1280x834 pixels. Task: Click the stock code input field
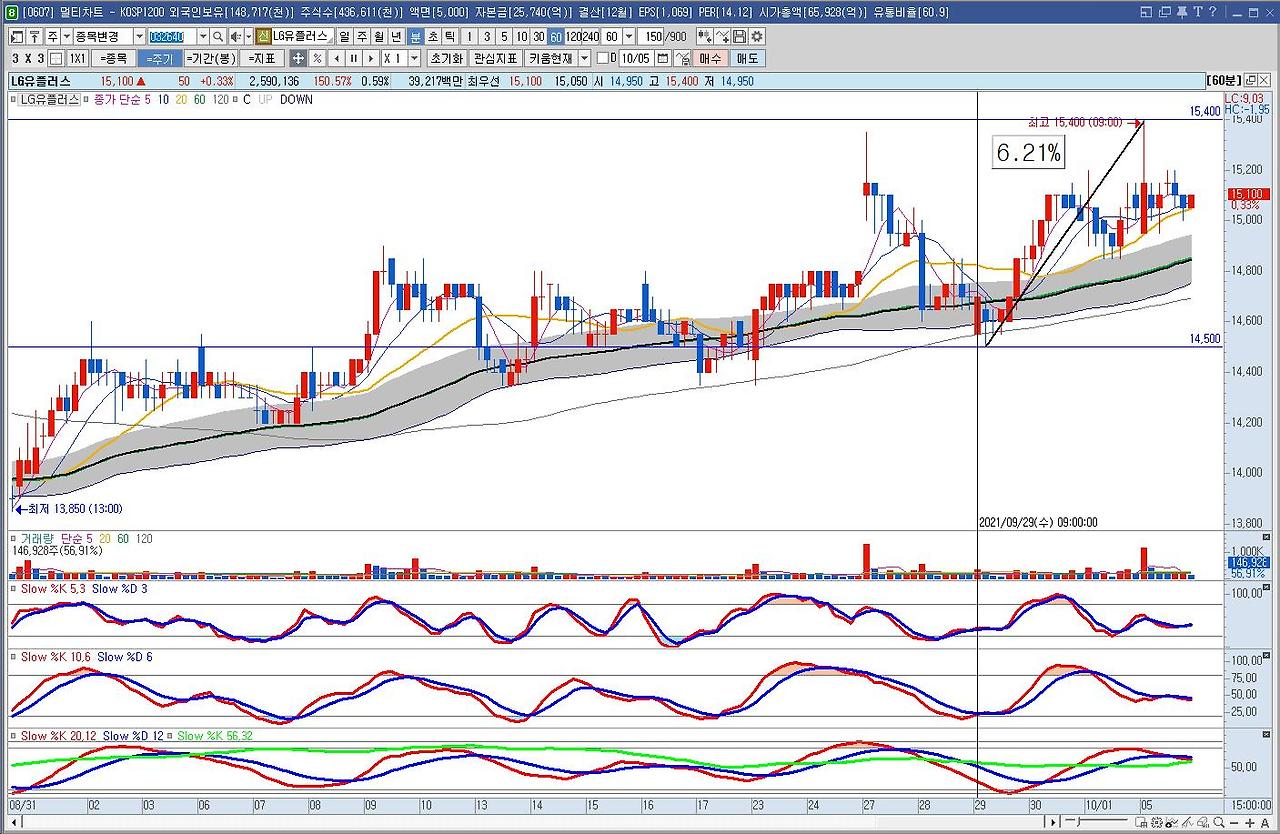(x=171, y=36)
